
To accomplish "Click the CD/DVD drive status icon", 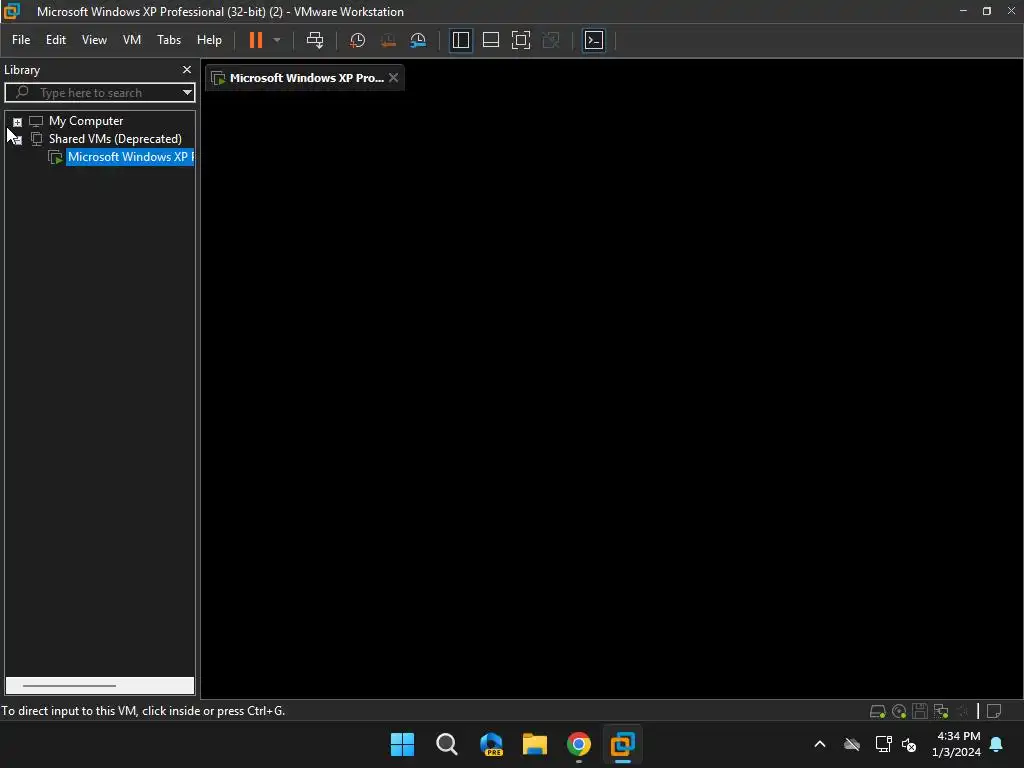I will tap(899, 711).
